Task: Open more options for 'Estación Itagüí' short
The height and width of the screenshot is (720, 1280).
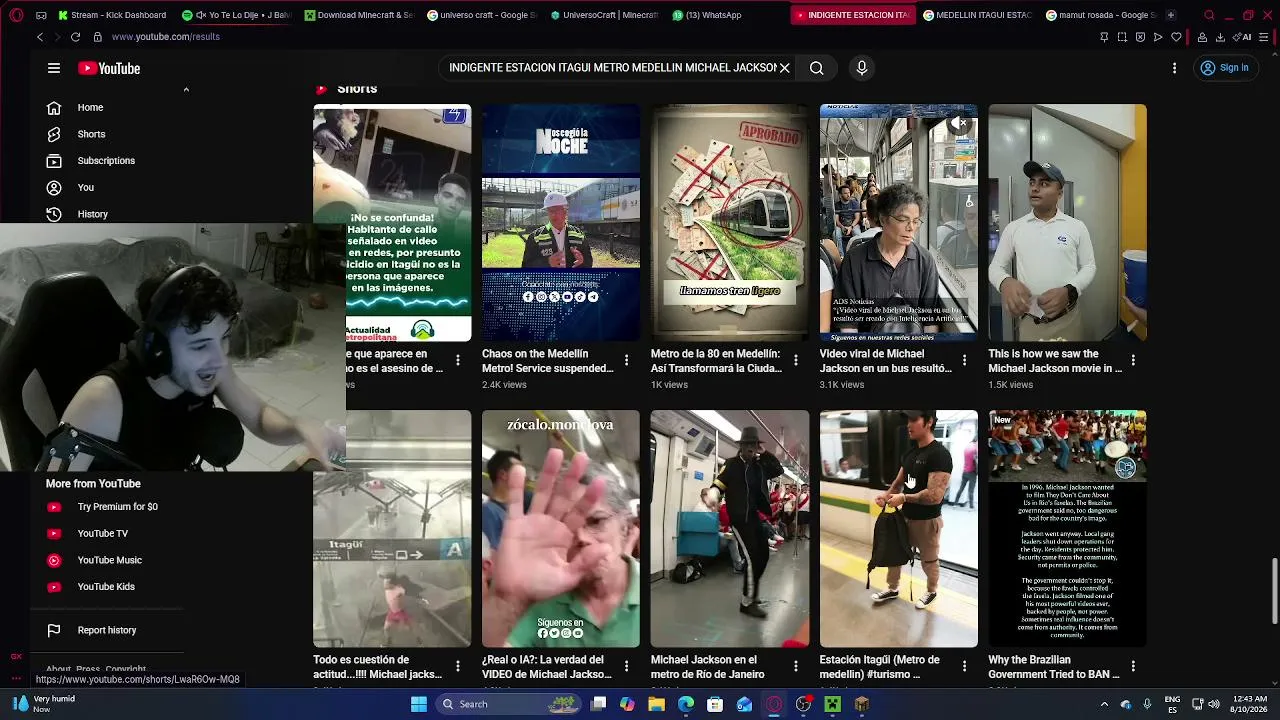Action: (x=965, y=666)
